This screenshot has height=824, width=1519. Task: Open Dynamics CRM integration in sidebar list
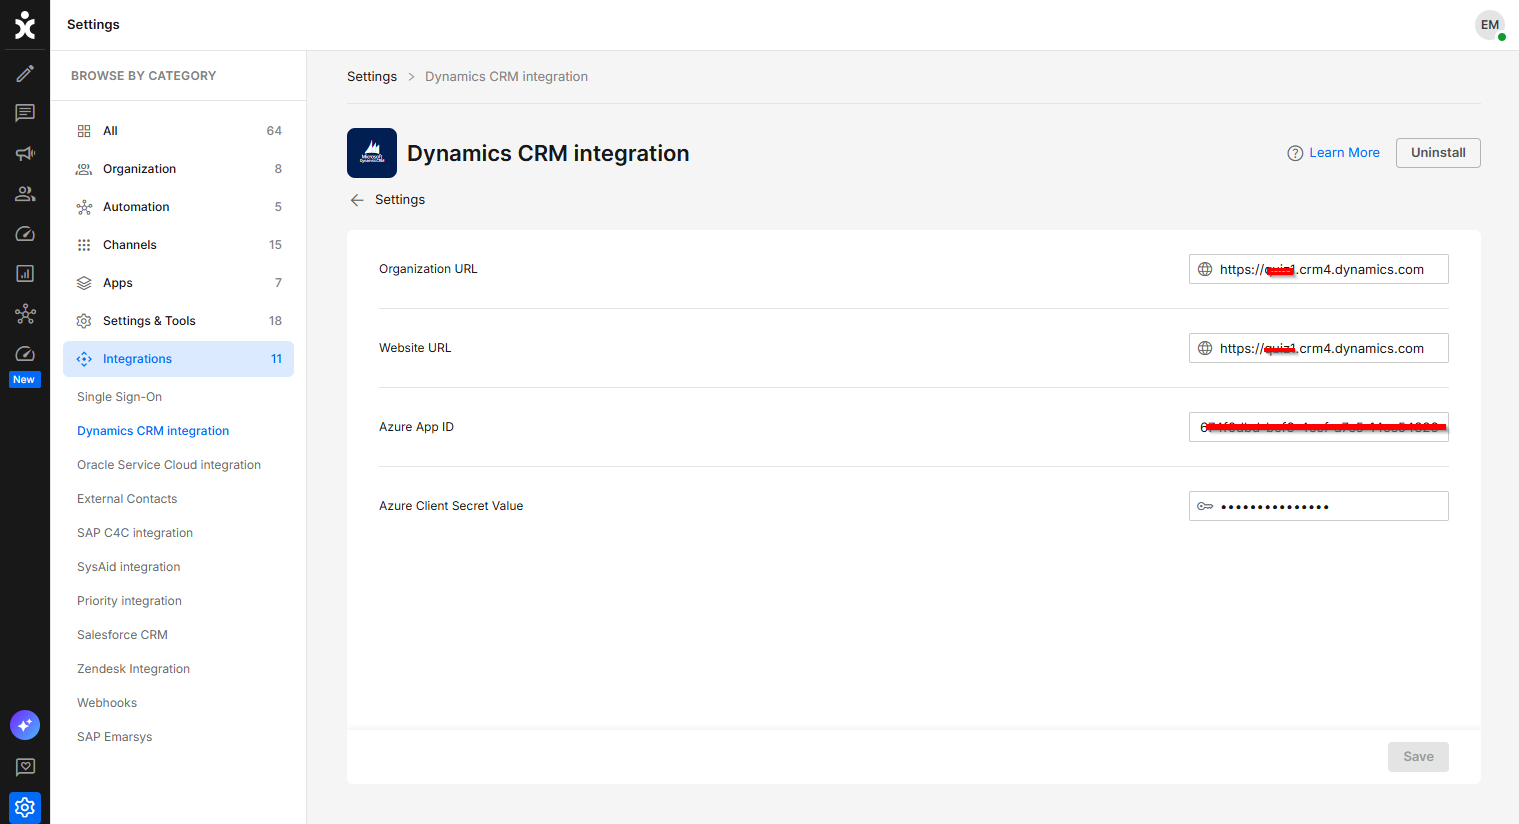tap(153, 431)
